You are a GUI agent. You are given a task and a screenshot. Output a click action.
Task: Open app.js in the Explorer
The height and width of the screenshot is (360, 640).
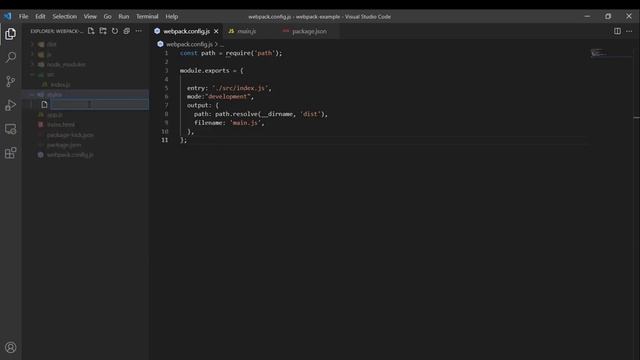[x=86, y=115]
